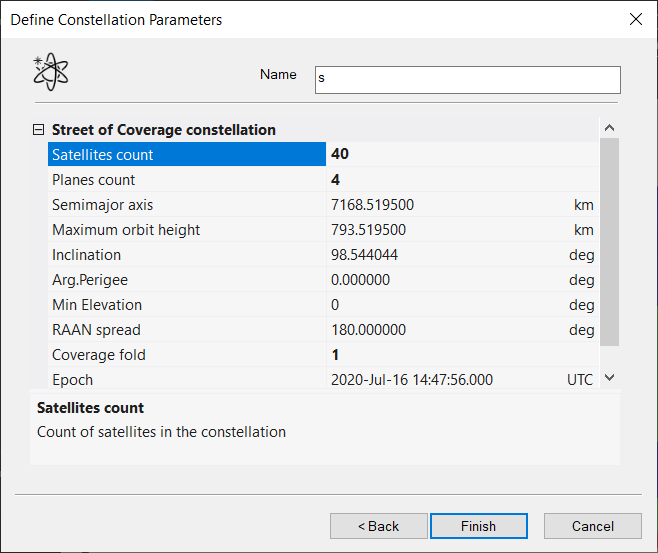
Task: Click the Name input field
Action: point(467,80)
